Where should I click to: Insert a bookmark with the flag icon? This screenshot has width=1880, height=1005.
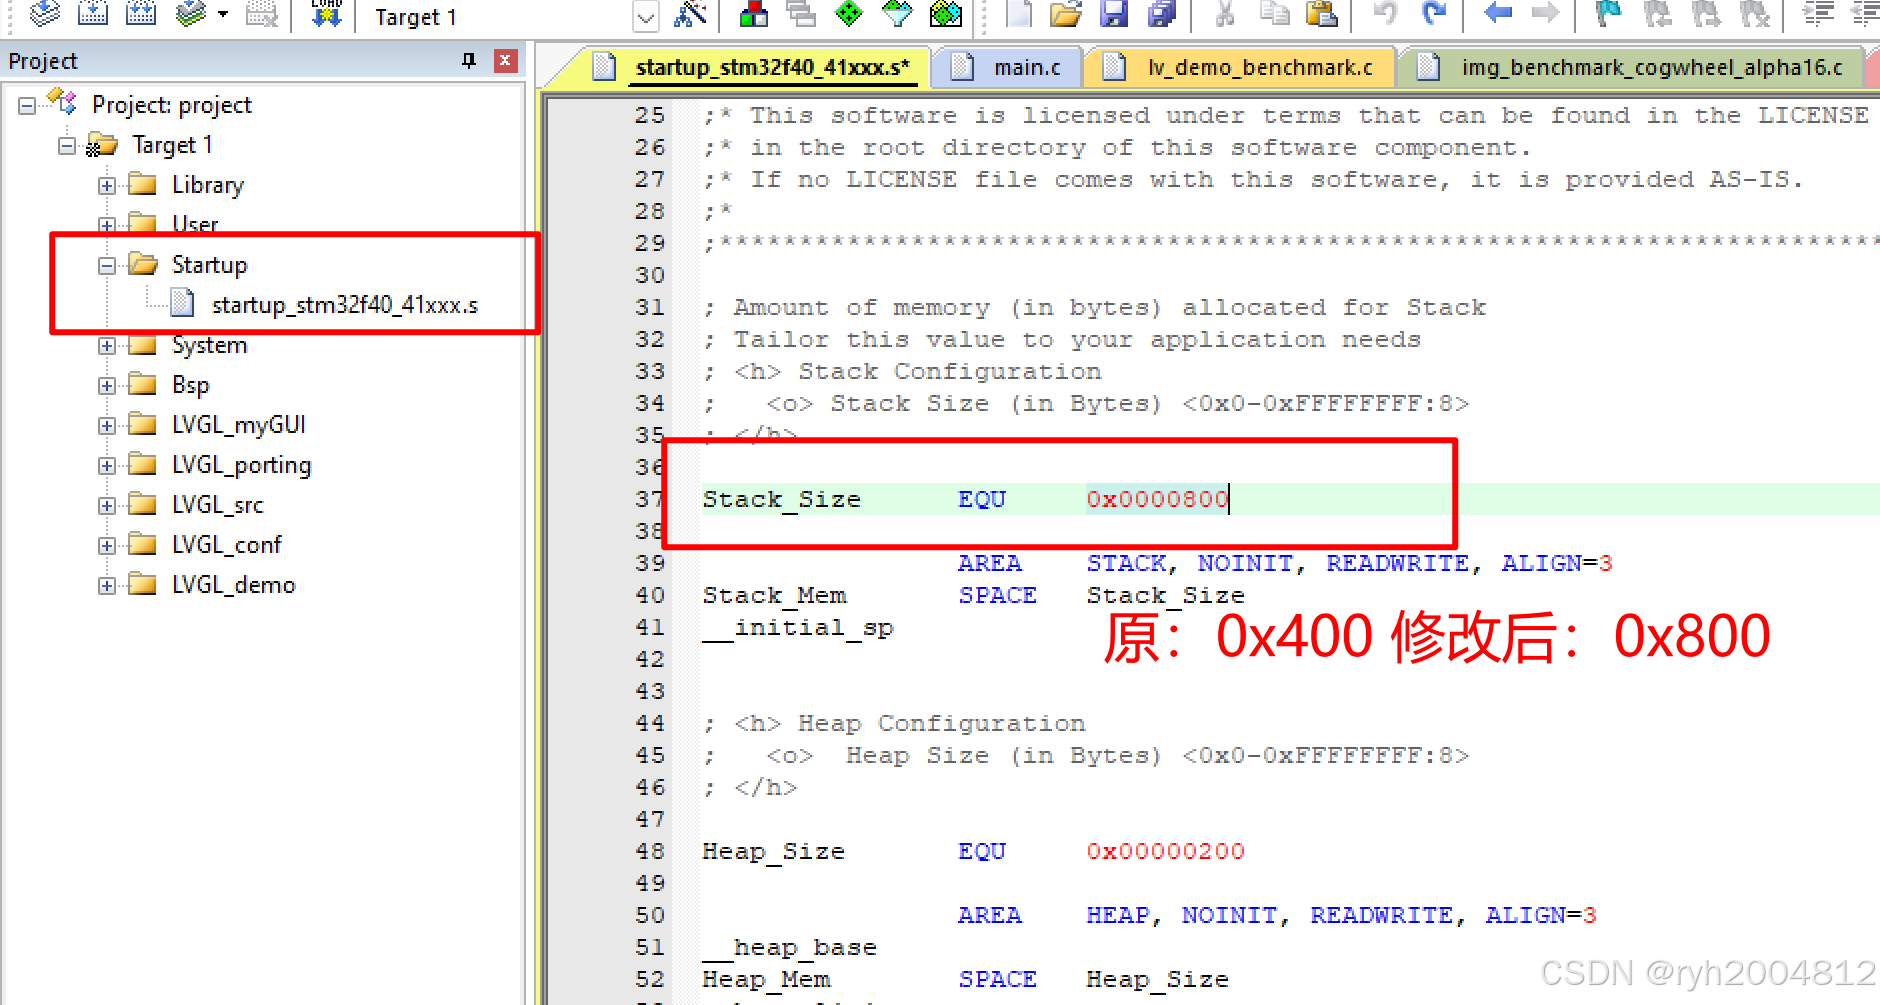tap(1606, 15)
